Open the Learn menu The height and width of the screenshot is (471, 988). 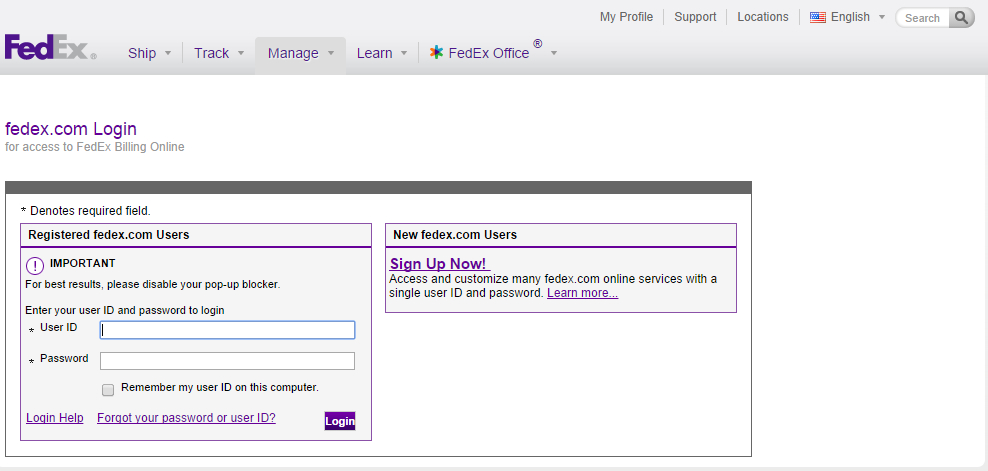[x=374, y=54]
